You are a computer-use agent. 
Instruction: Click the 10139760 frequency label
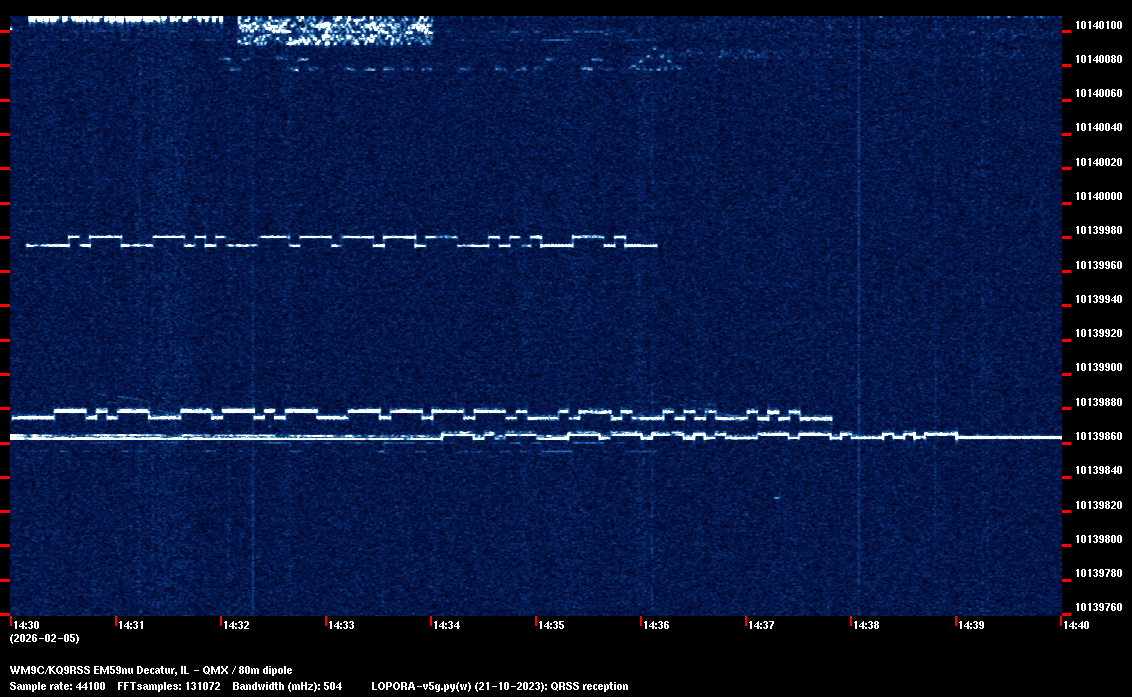tap(1098, 607)
